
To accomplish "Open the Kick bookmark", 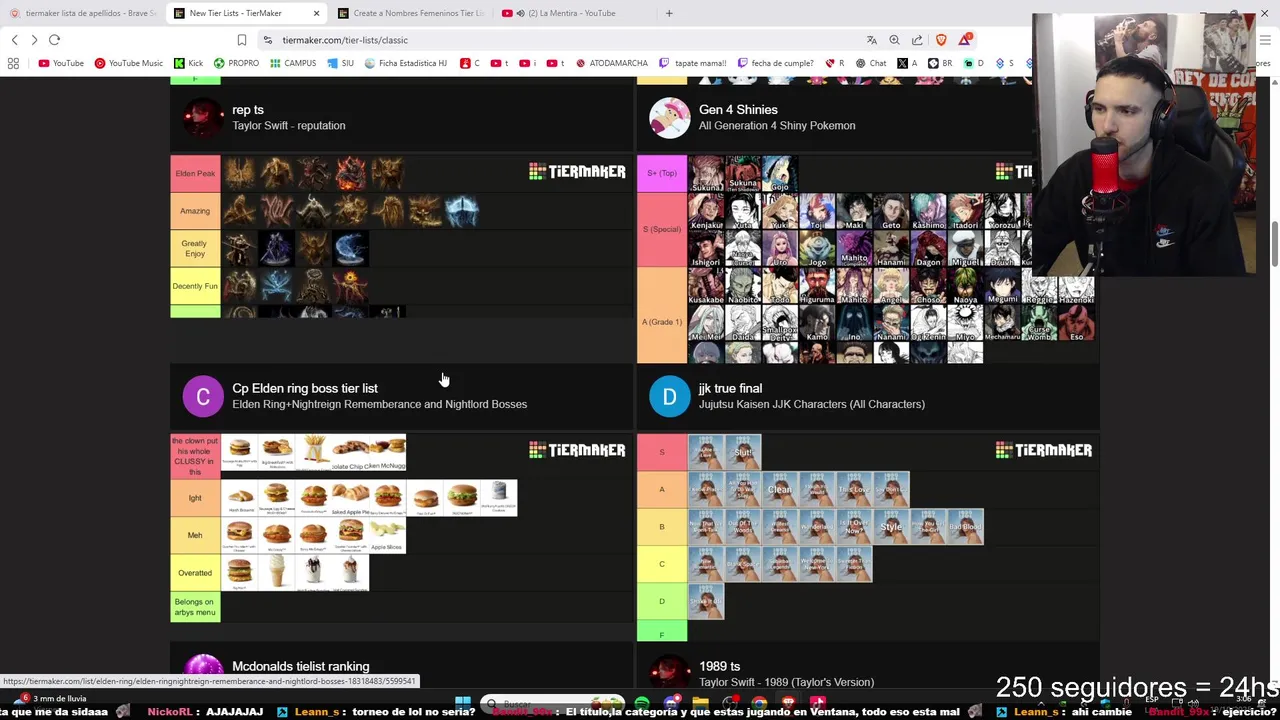I will (188, 63).
